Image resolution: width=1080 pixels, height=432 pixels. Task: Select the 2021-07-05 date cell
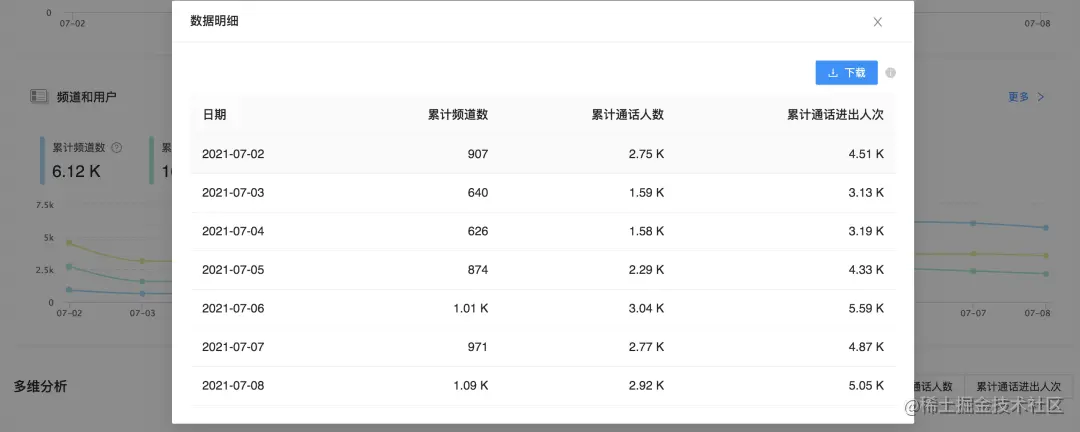[233, 270]
